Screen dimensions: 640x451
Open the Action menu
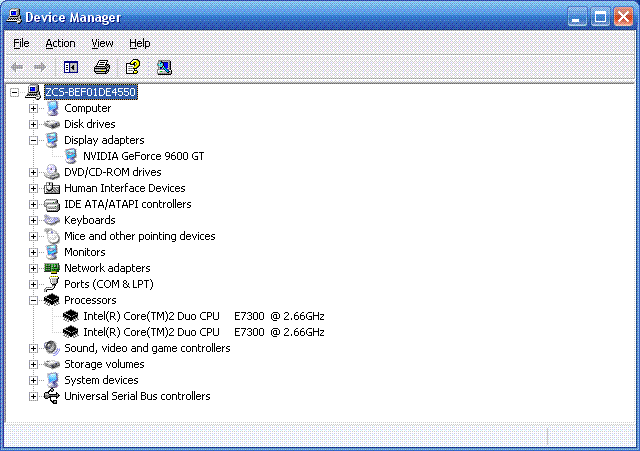[x=60, y=43]
